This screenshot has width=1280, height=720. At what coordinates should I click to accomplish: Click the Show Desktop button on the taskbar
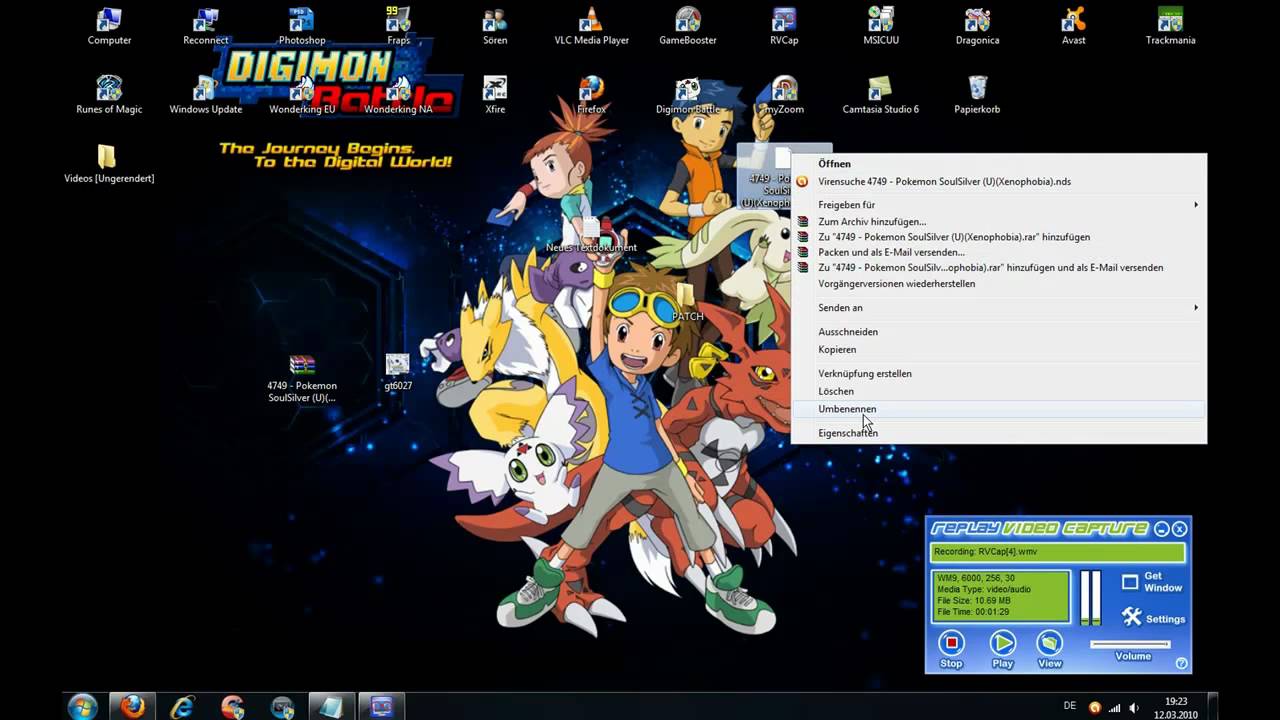pos(1213,706)
